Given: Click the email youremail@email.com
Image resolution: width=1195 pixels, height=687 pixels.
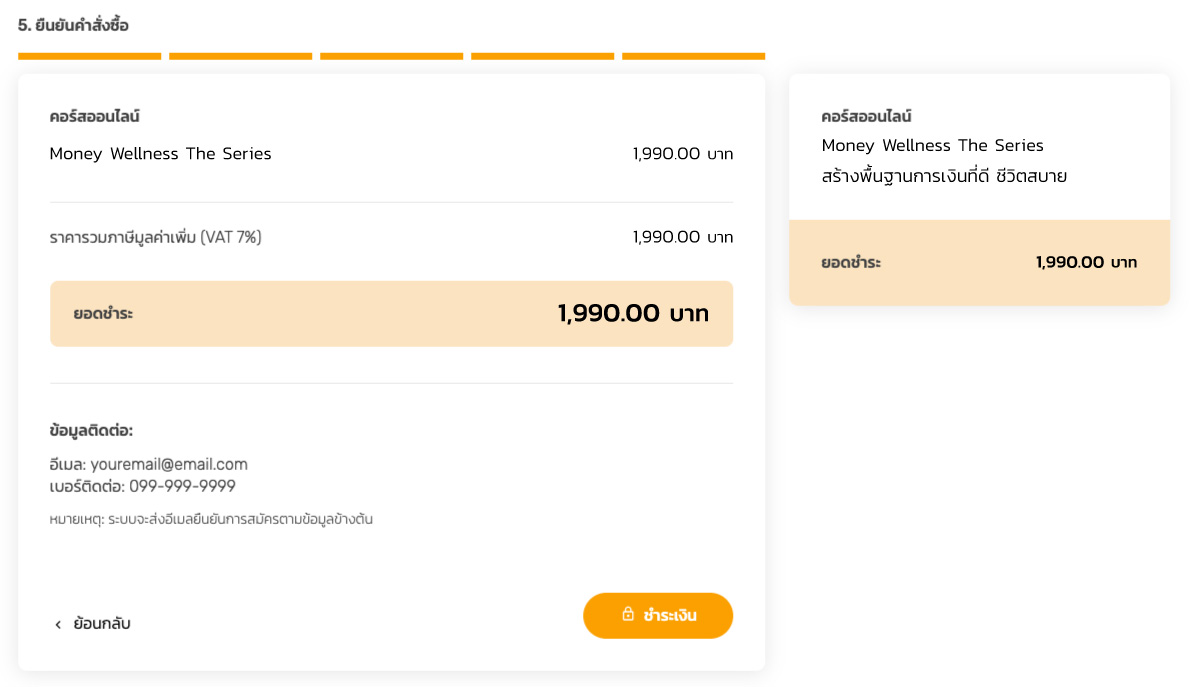Looking at the screenshot, I should (x=168, y=464).
